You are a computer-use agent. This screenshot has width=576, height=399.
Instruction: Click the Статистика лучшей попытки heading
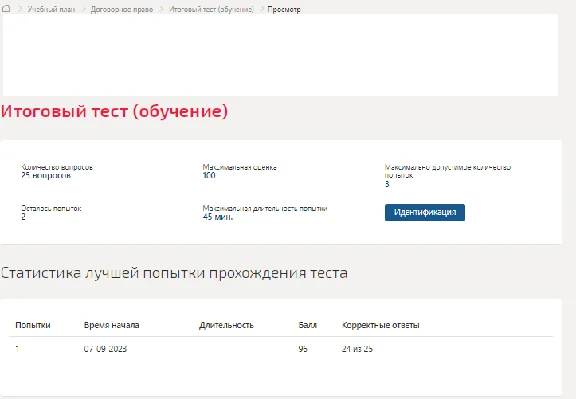174,273
